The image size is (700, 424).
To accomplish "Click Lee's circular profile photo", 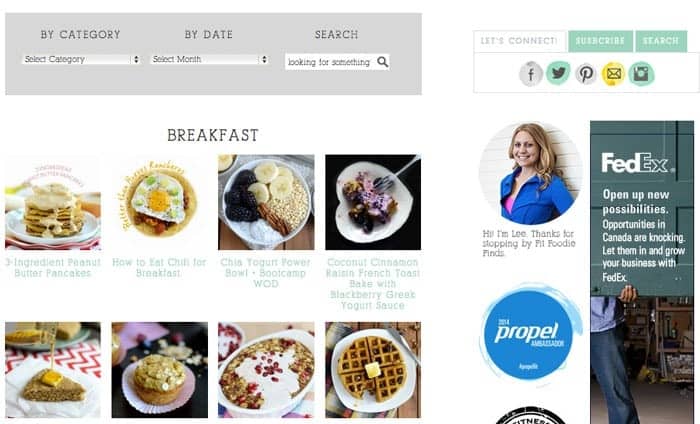I will (531, 173).
